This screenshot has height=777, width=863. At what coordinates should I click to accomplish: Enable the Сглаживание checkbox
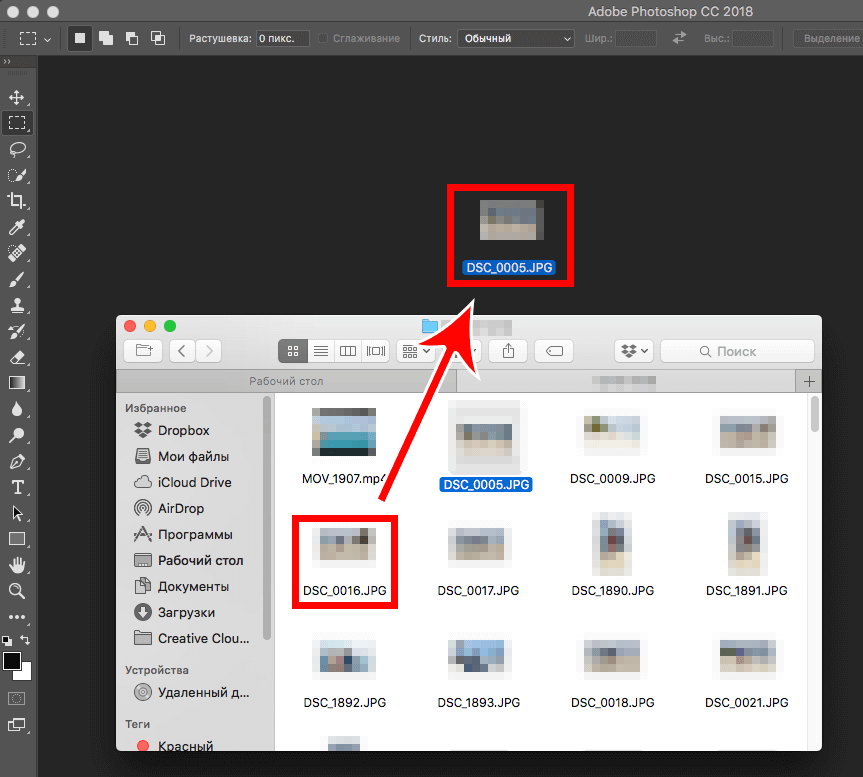[323, 39]
